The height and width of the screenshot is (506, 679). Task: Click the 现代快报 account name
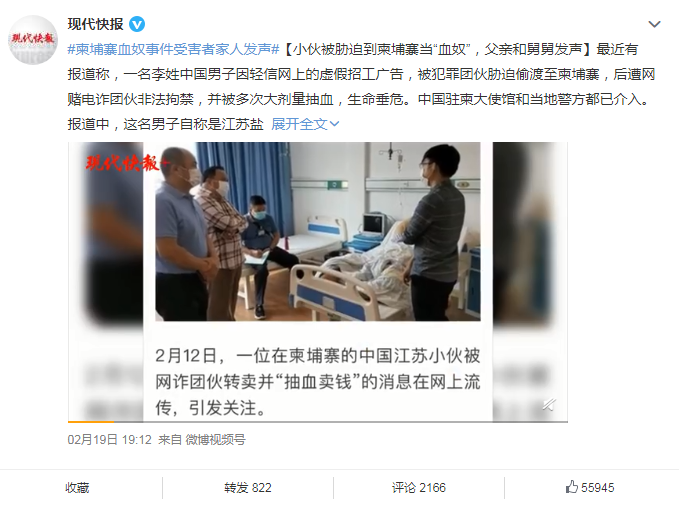[95, 24]
